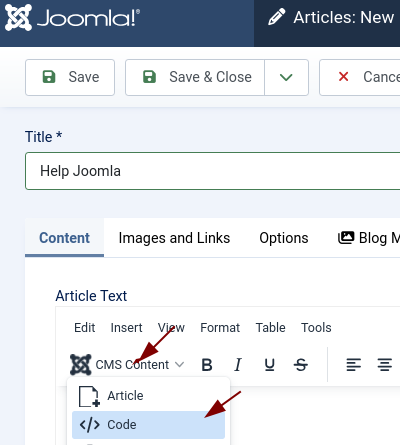This screenshot has width=400, height=445.
Task: Click the Articles: New page heading
Action: [x=344, y=17]
